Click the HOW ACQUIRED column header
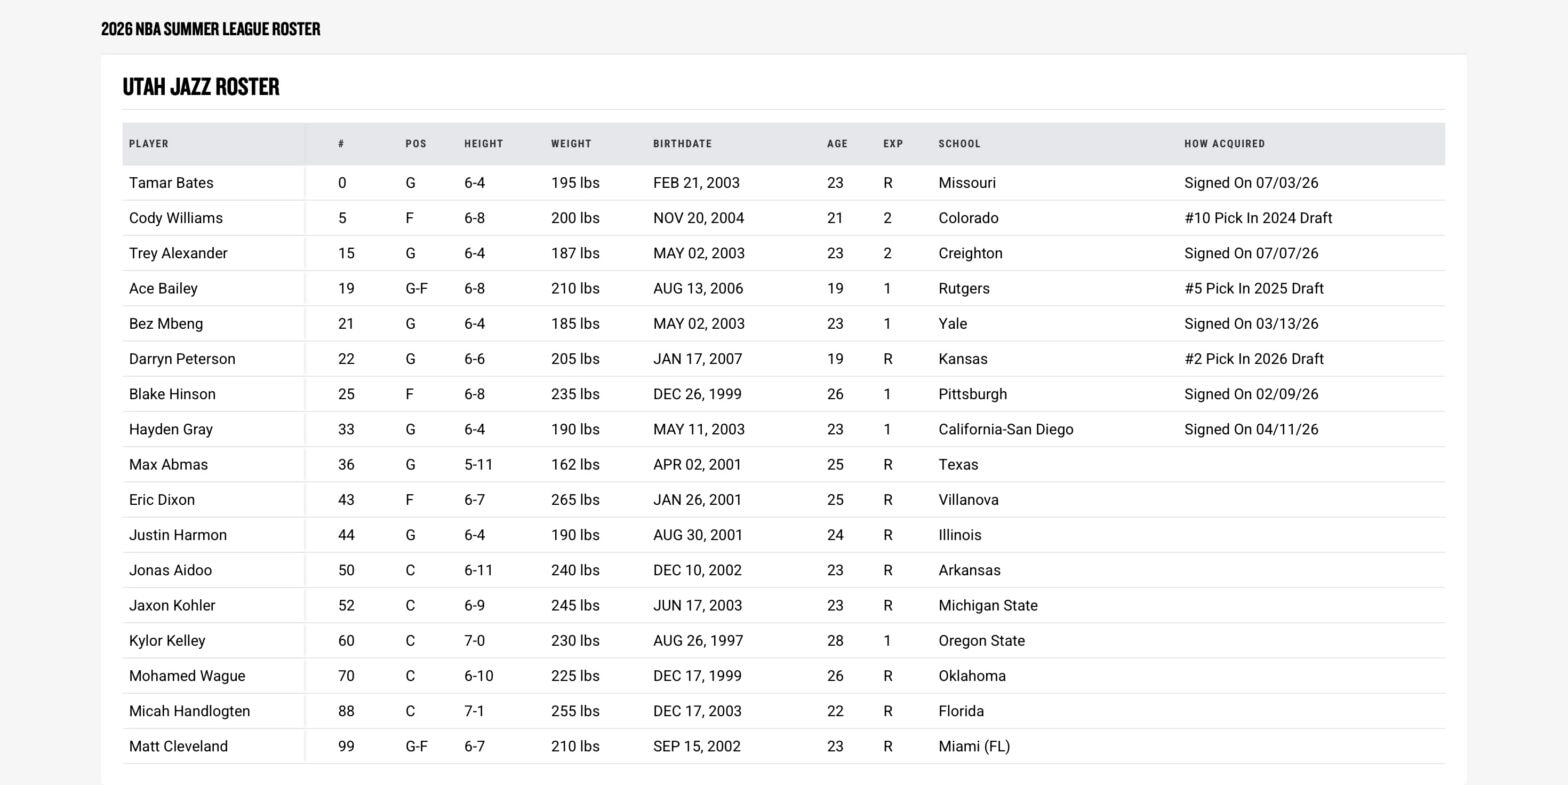The height and width of the screenshot is (785, 1568). coord(1225,144)
